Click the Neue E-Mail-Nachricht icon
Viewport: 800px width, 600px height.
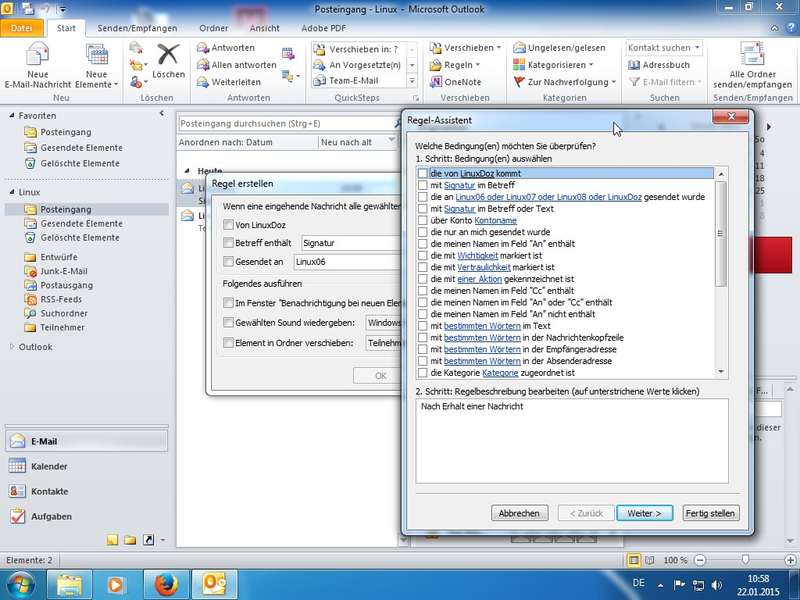click(x=37, y=55)
